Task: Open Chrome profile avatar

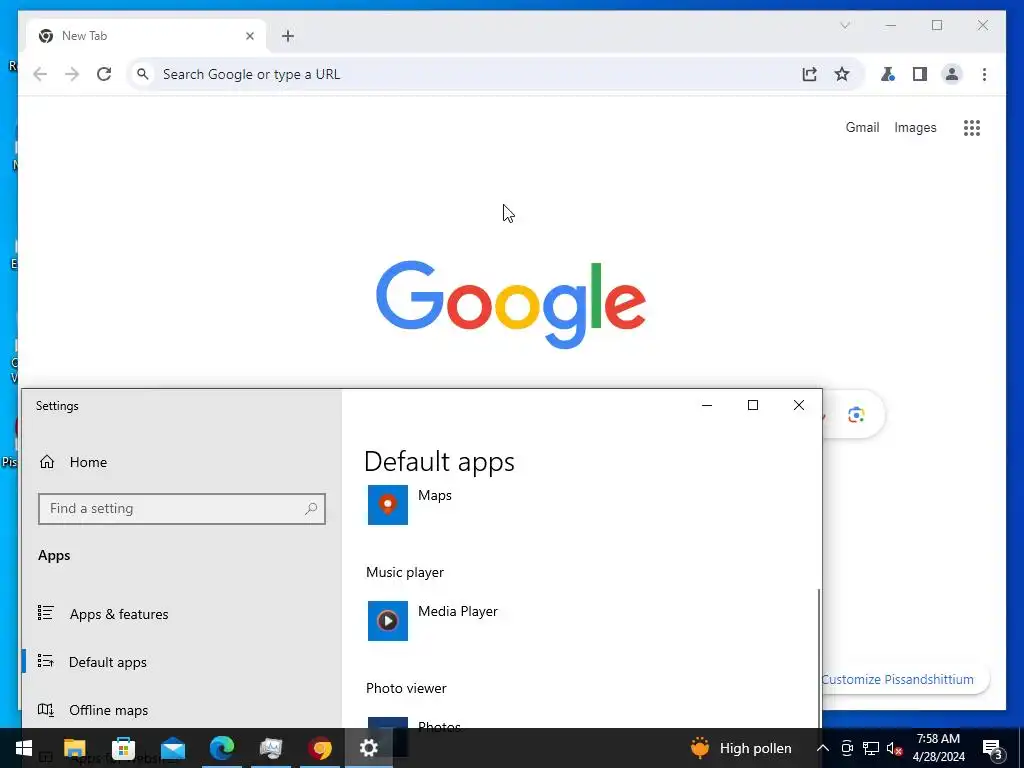Action: (952, 74)
